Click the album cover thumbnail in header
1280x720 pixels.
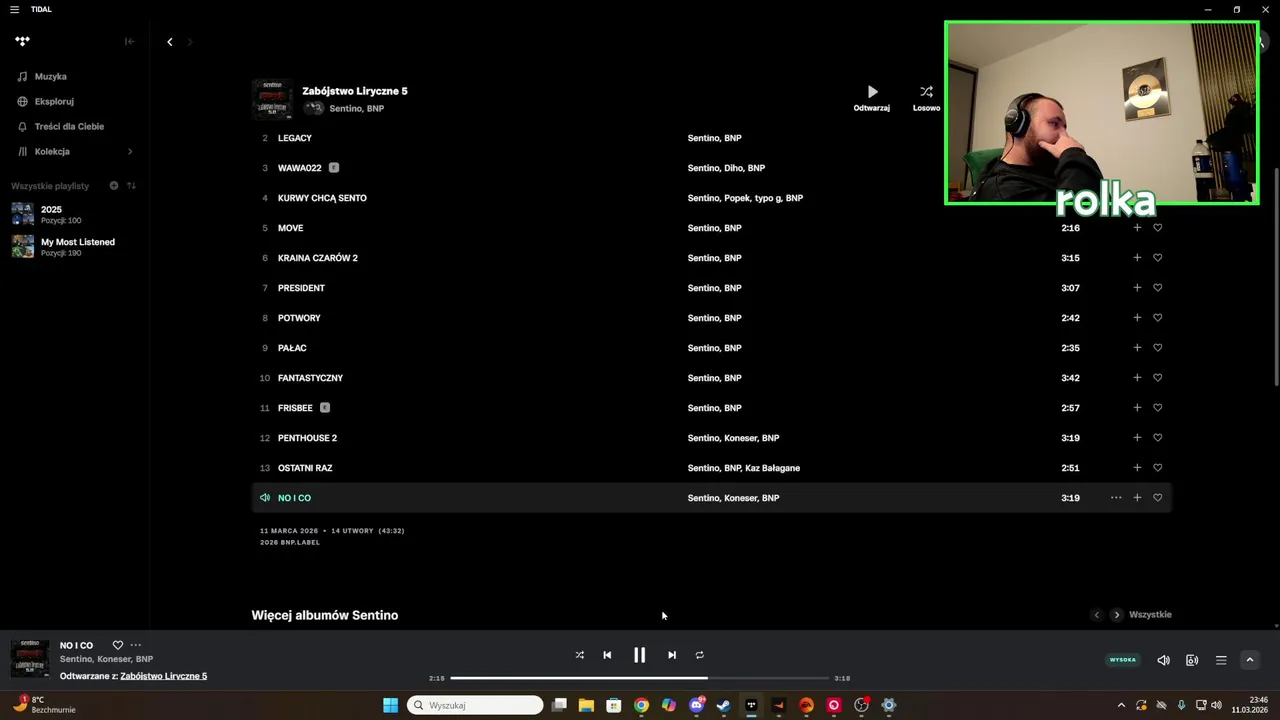[x=272, y=99]
